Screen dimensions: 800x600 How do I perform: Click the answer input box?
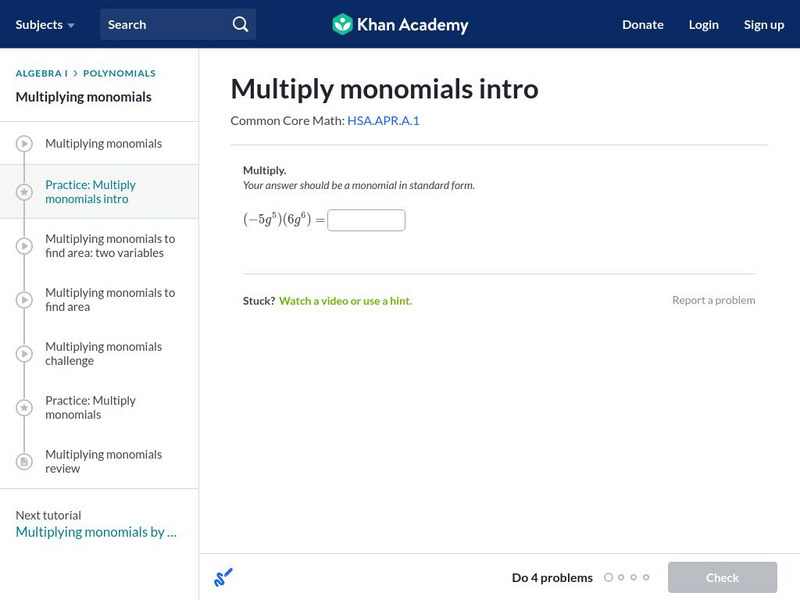(366, 220)
